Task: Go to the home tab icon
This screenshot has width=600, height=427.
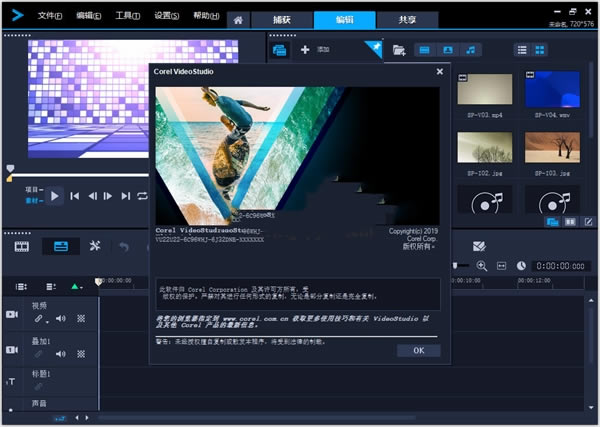Action: point(236,19)
